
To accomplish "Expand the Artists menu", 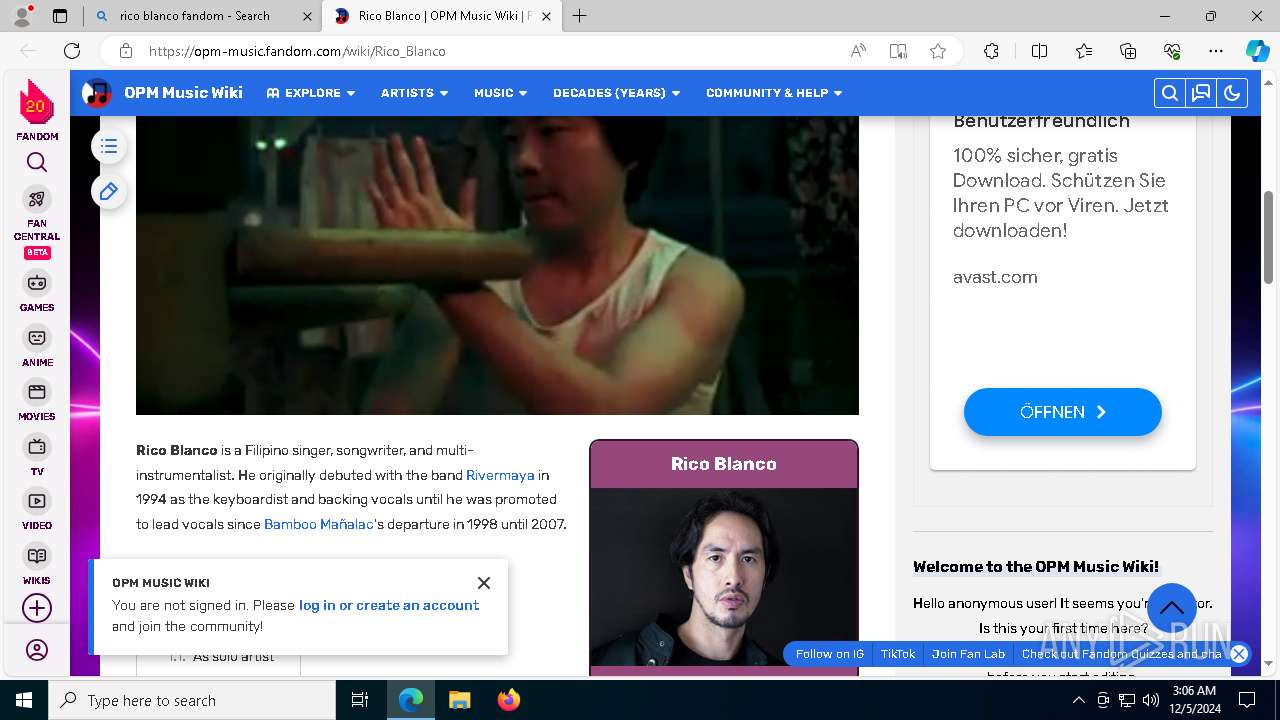I will pyautogui.click(x=414, y=93).
